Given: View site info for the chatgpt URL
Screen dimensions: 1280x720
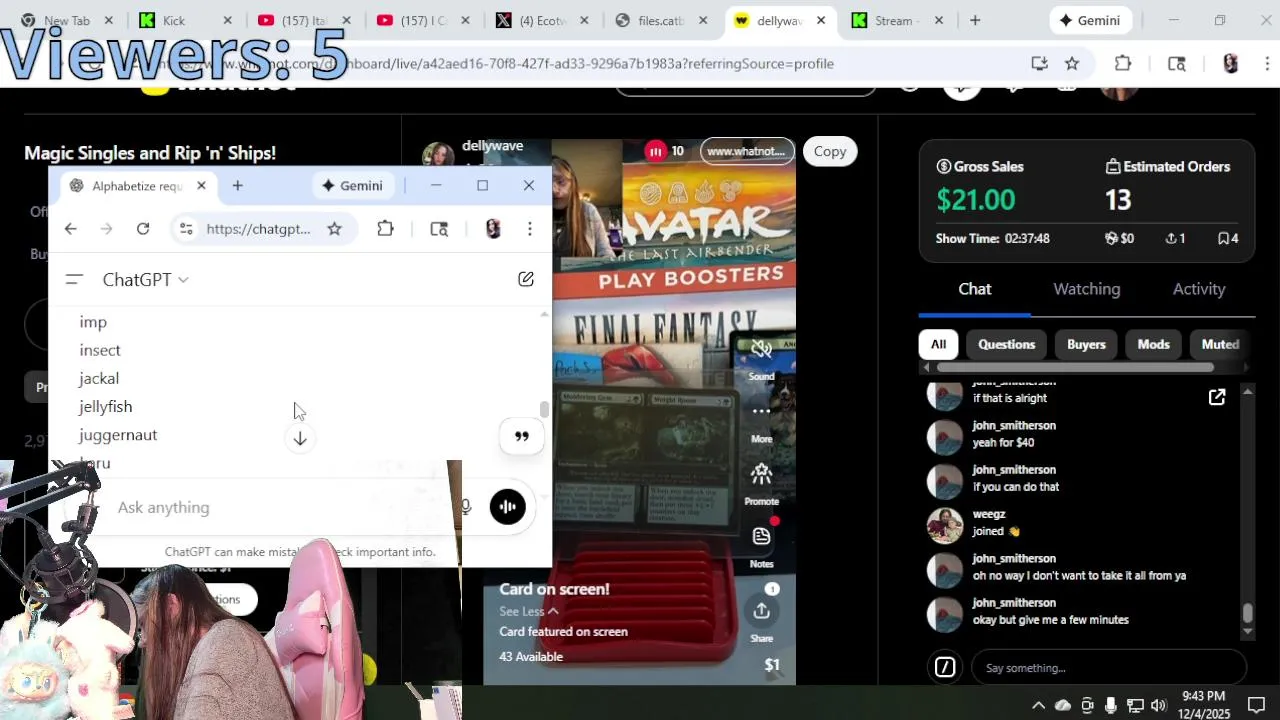Looking at the screenshot, I should 186,229.
